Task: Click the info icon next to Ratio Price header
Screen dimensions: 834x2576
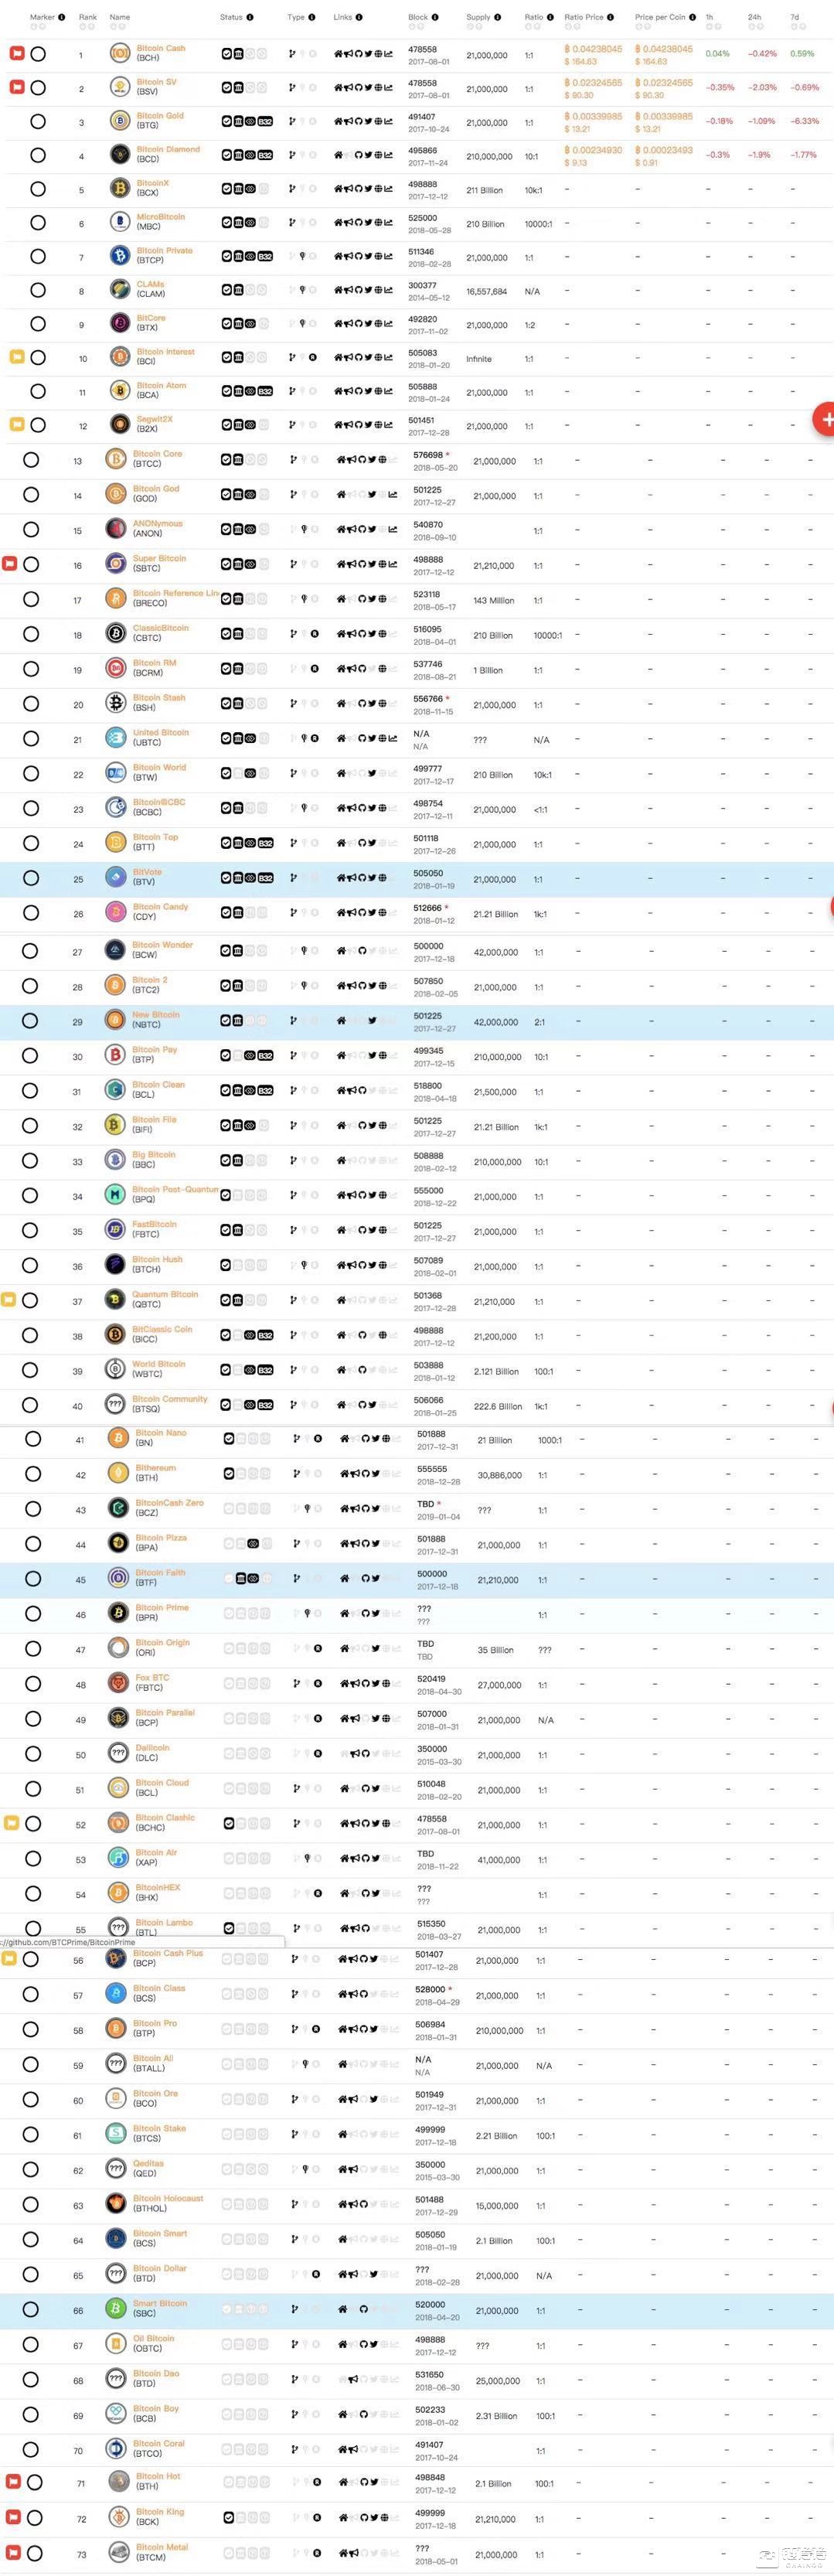Action: [610, 17]
